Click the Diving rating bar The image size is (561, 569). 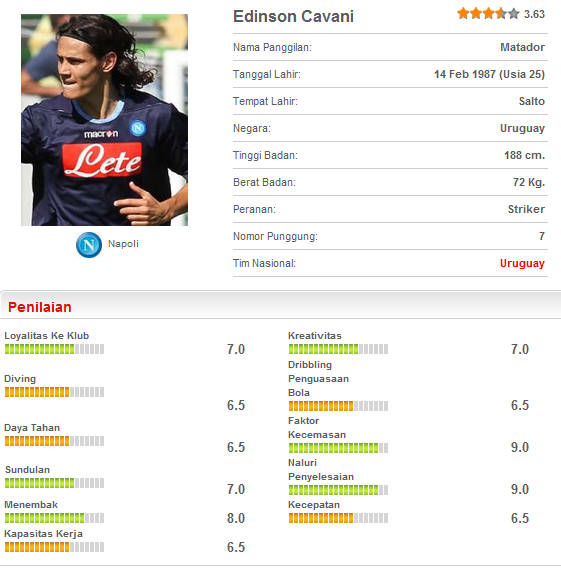point(54,392)
